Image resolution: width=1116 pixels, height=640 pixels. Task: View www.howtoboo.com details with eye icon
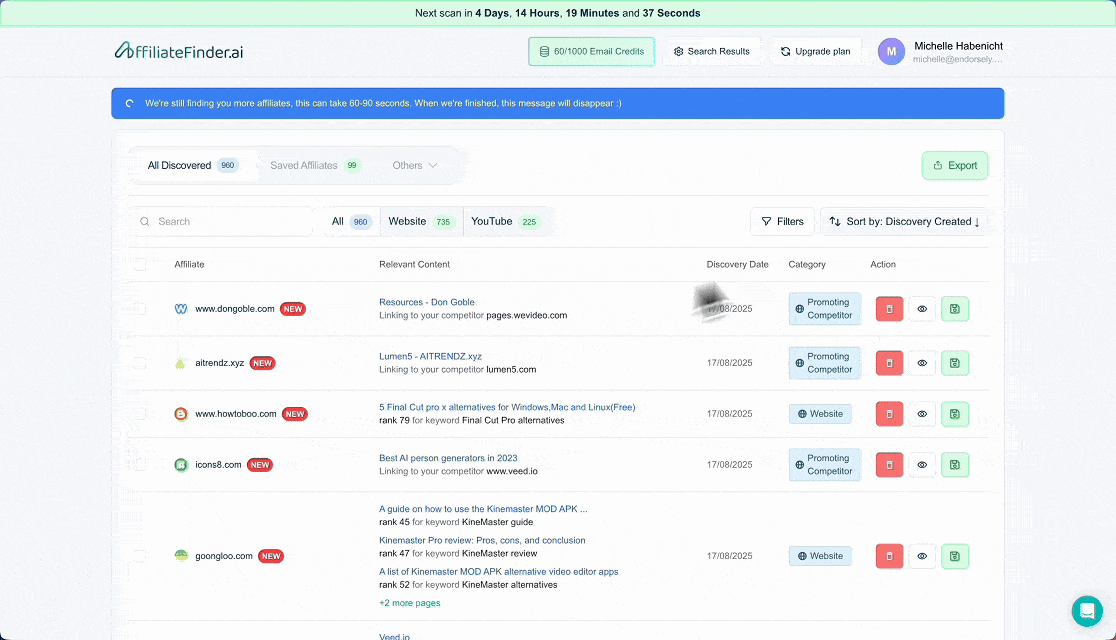click(x=922, y=414)
